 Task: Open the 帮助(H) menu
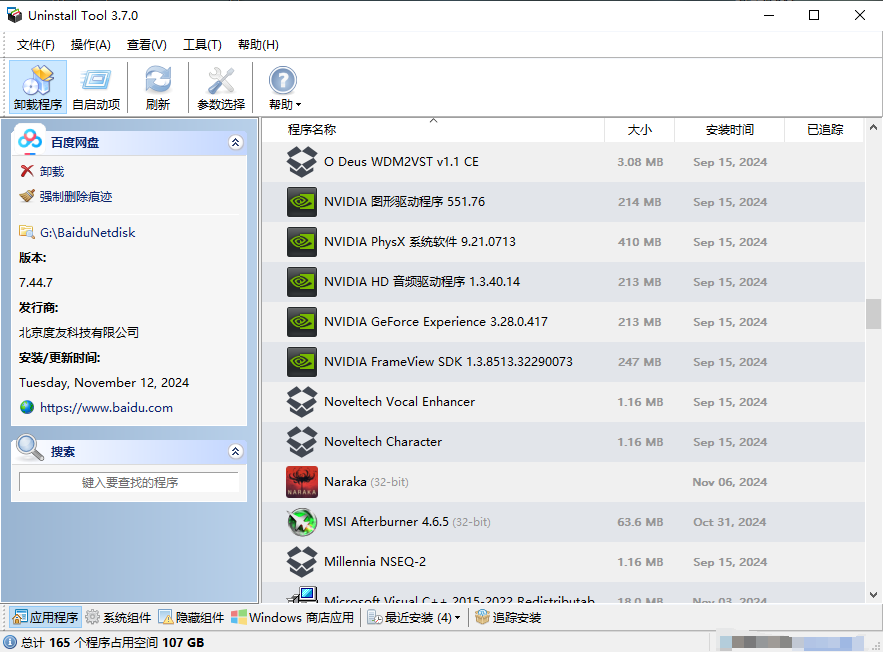258,44
